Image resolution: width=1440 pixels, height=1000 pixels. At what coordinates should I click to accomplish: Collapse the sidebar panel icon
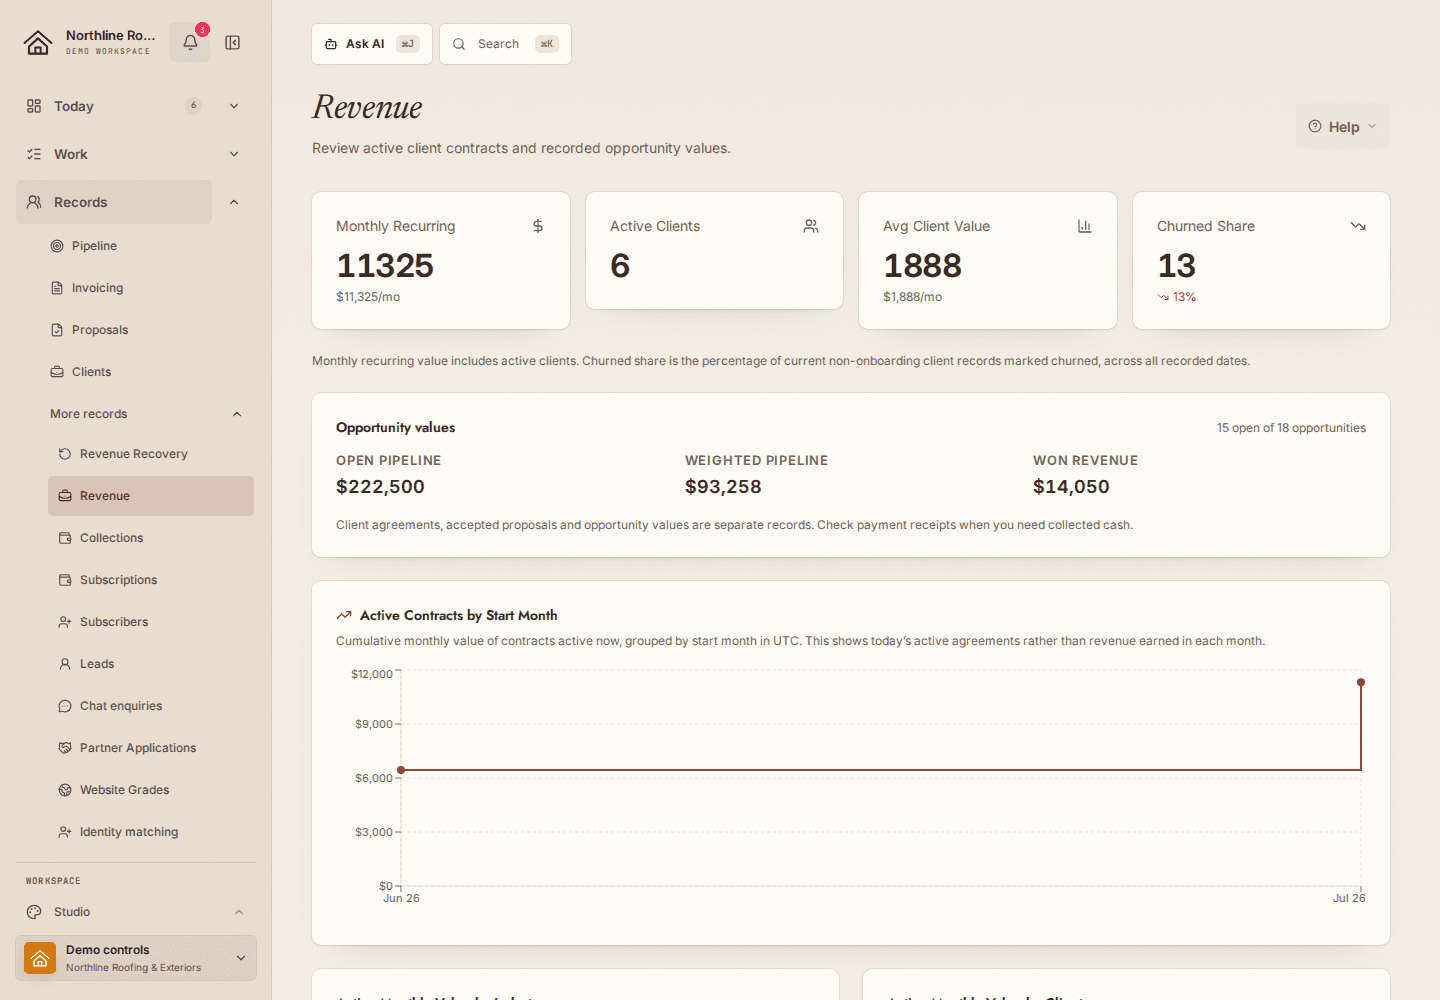(233, 43)
